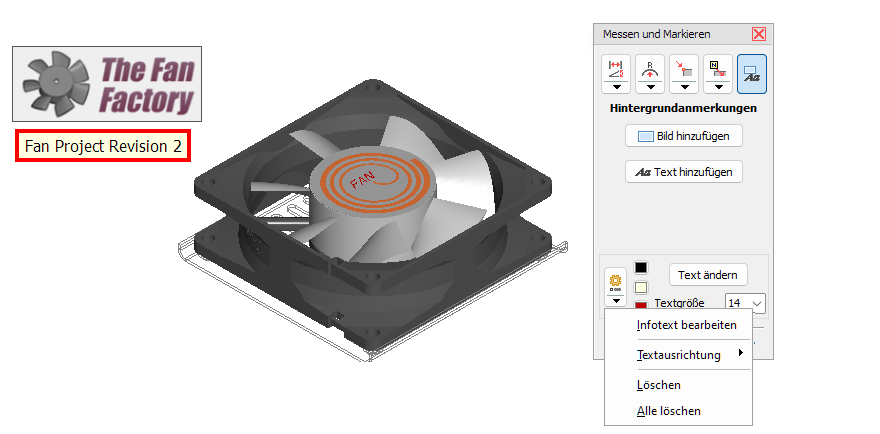
Task: Pick the black color swatch
Action: [641, 268]
